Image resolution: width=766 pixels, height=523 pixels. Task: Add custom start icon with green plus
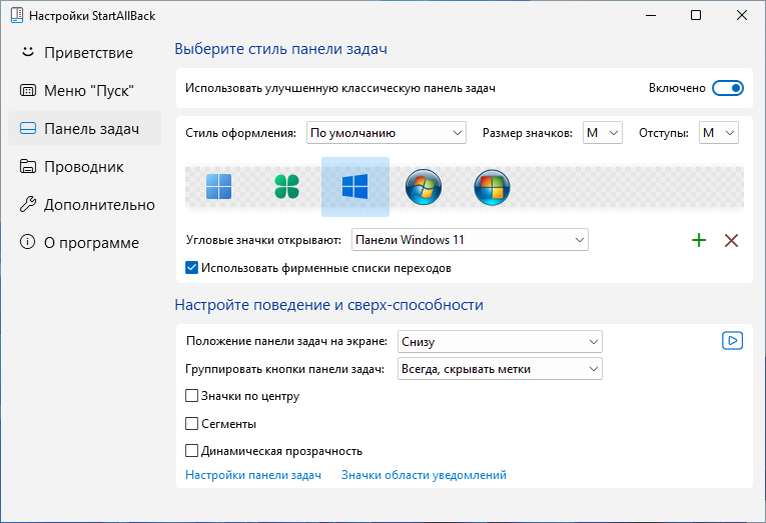699,240
